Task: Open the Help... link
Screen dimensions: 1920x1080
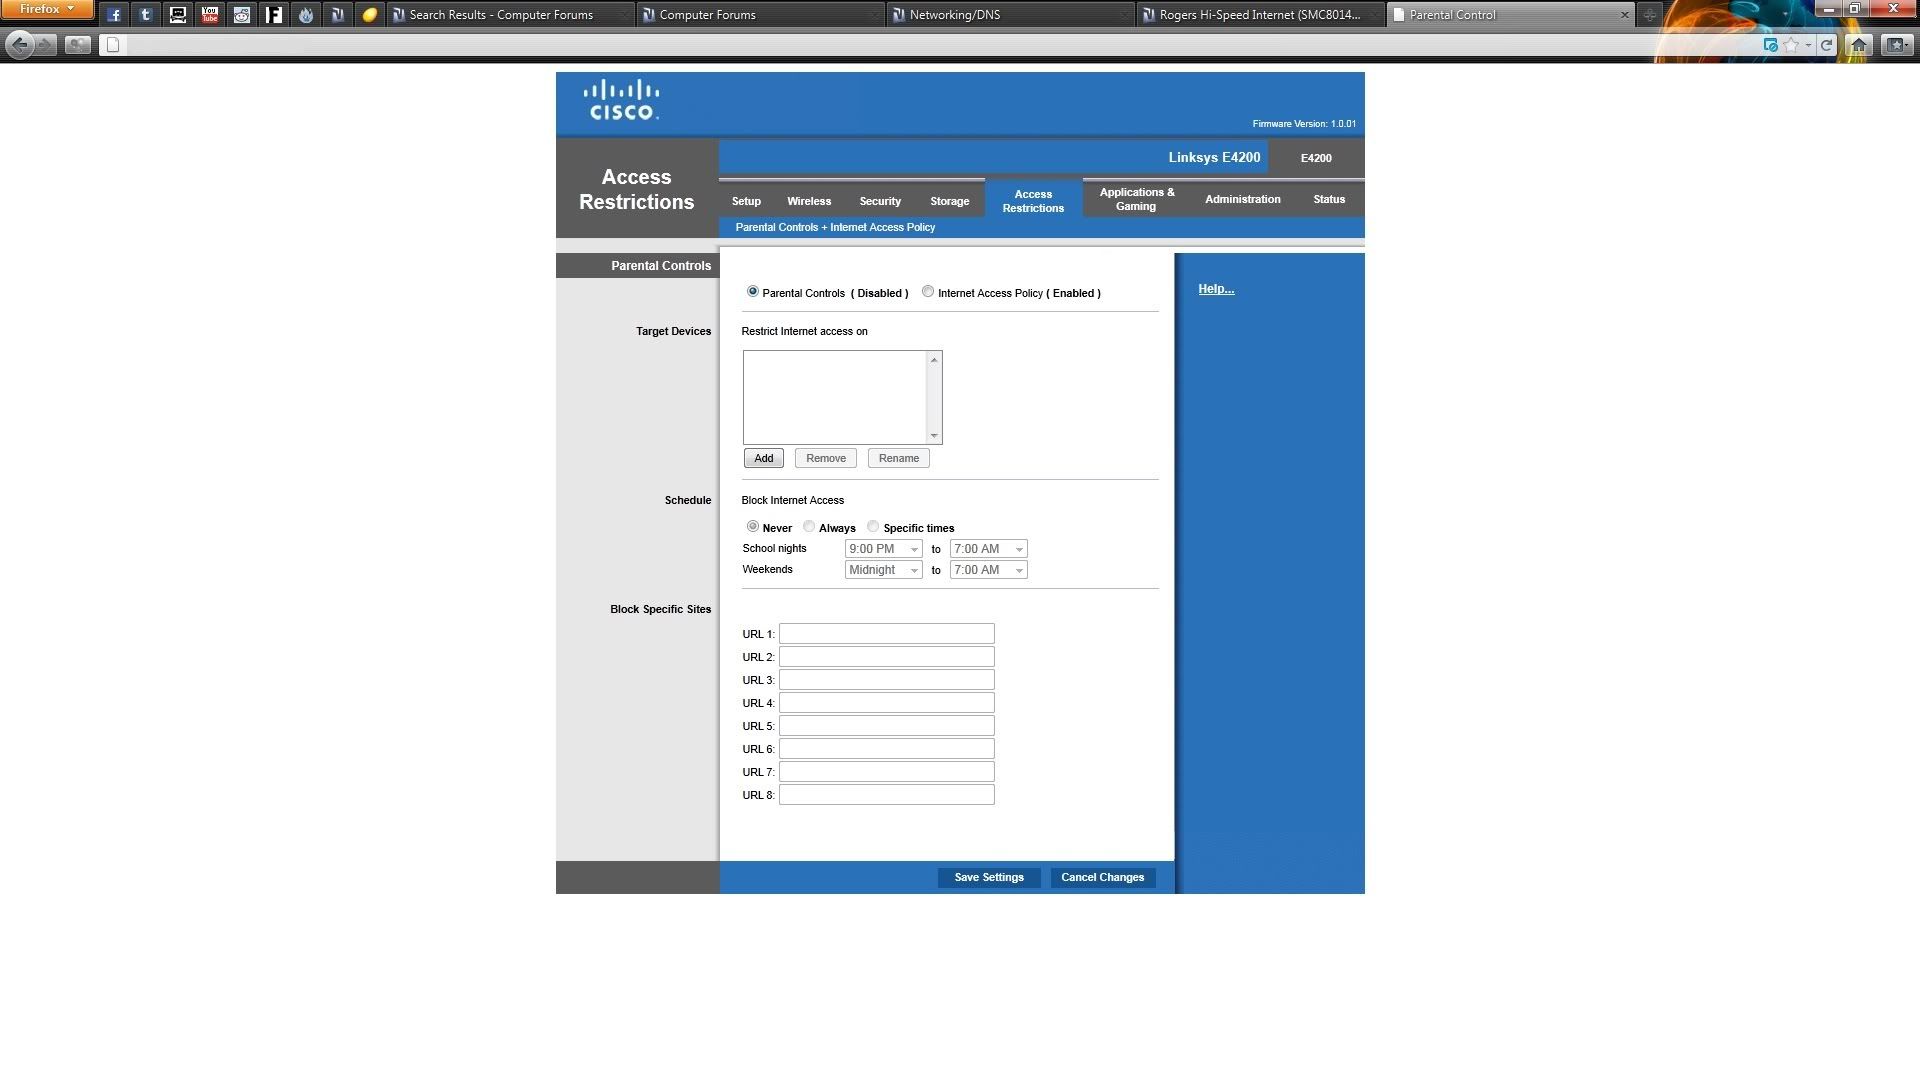Action: coord(1216,289)
